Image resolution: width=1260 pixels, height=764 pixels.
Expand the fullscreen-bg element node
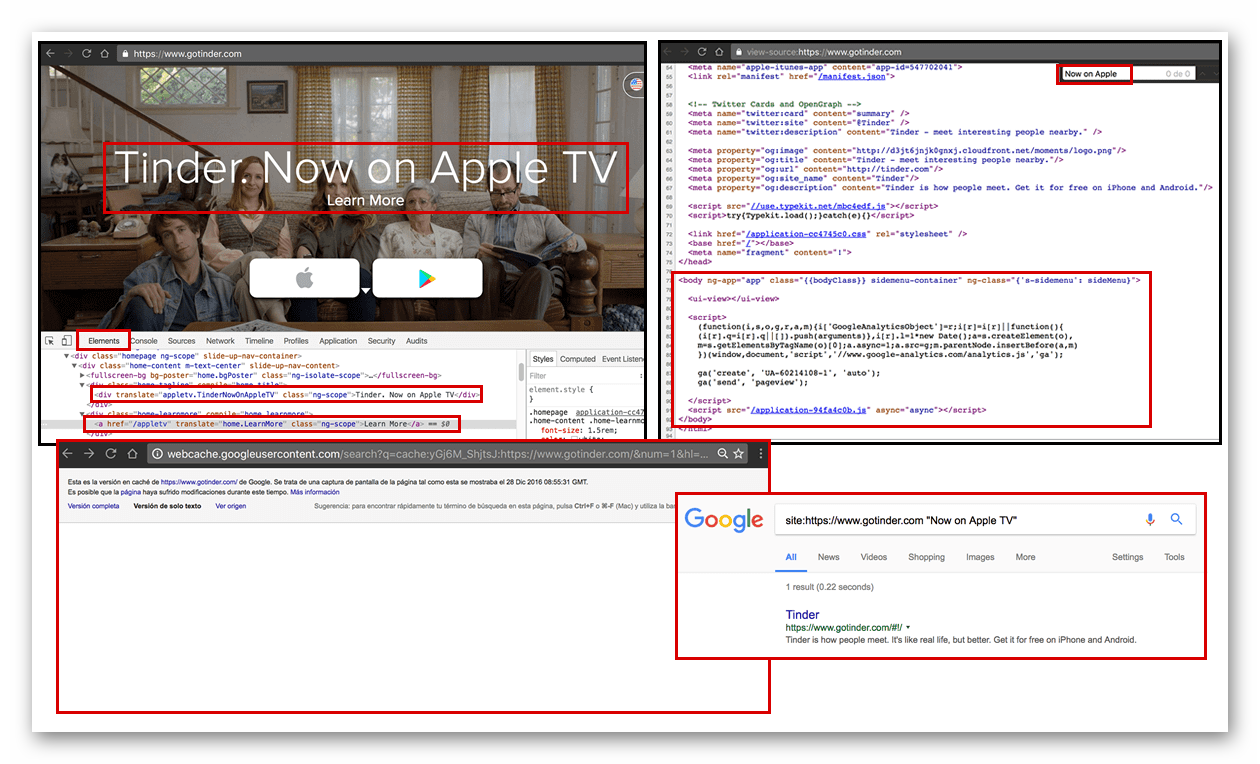coord(81,375)
